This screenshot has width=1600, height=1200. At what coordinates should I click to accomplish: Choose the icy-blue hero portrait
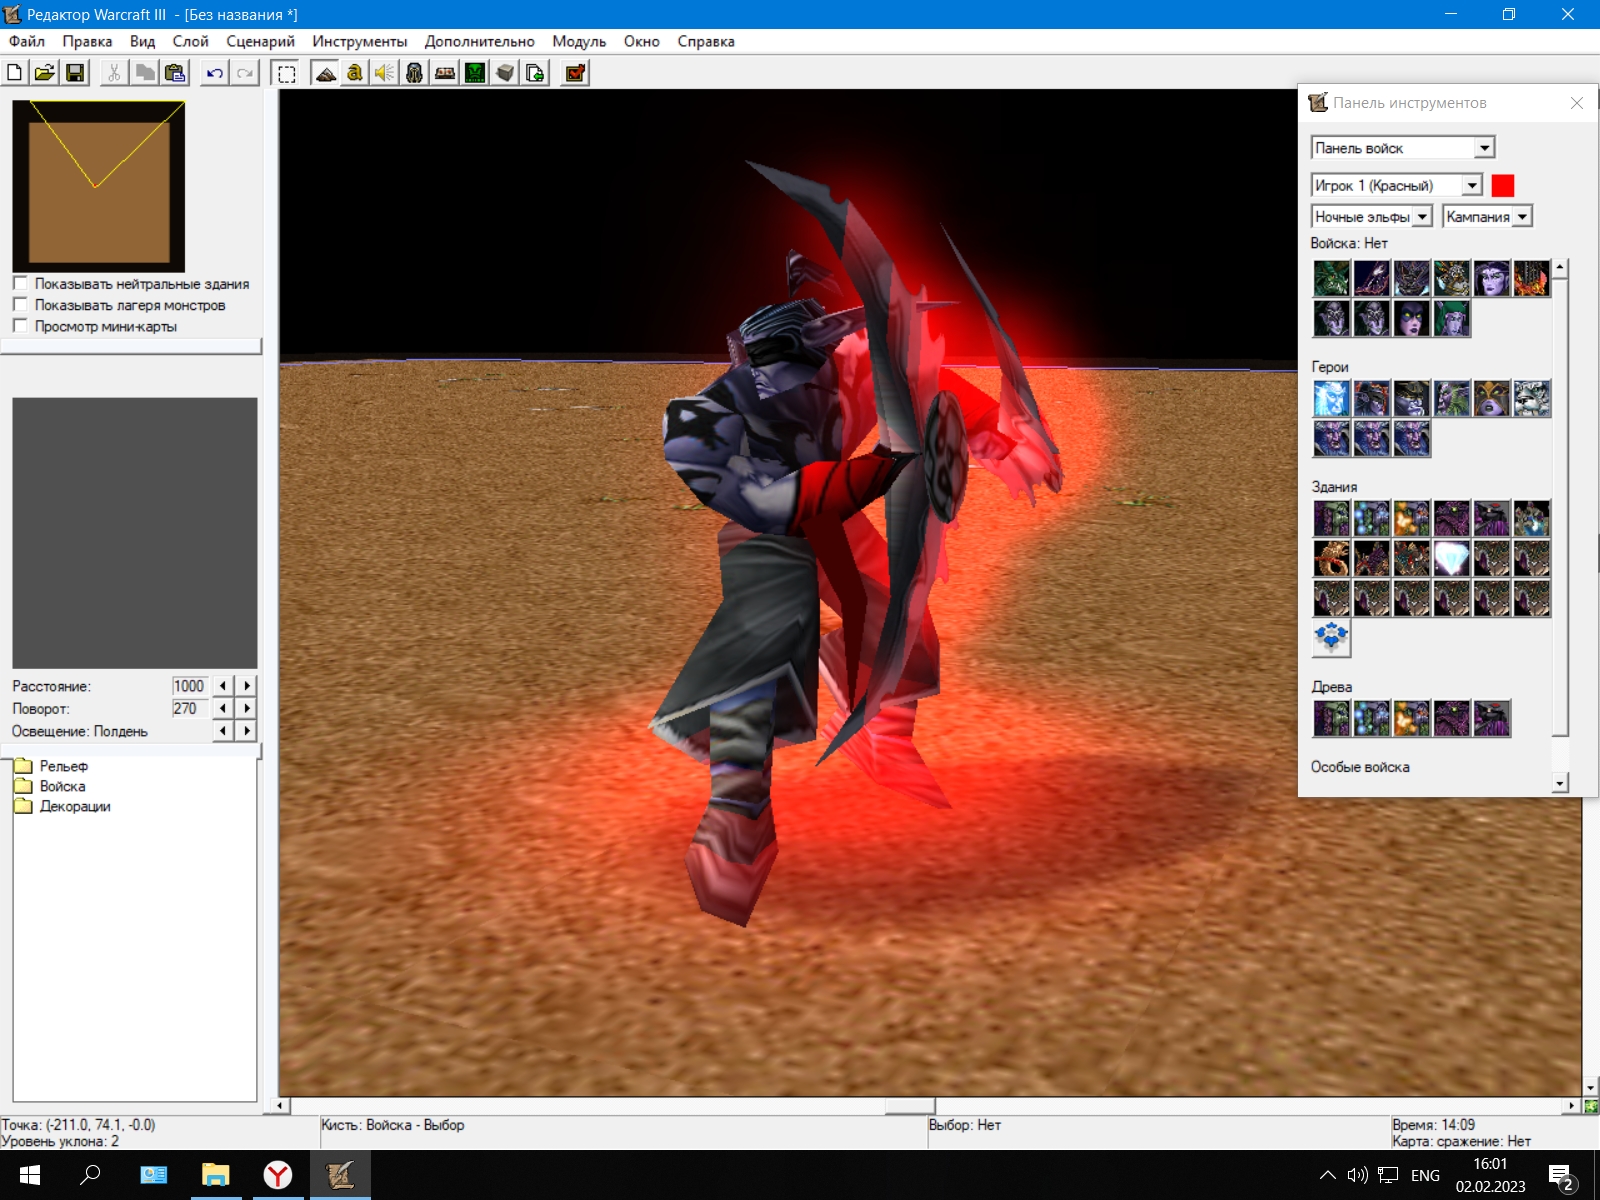click(x=1331, y=398)
